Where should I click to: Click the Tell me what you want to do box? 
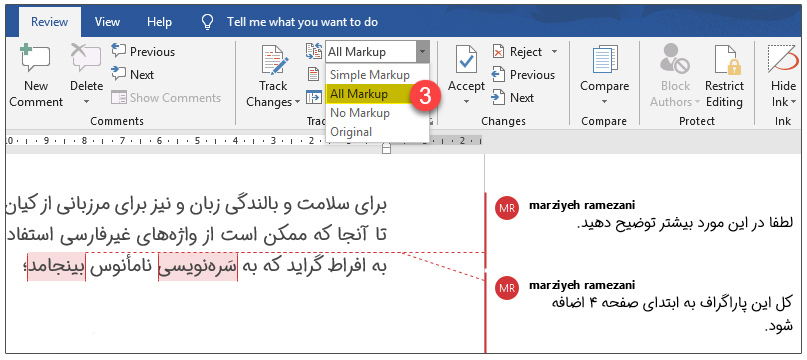coord(303,22)
